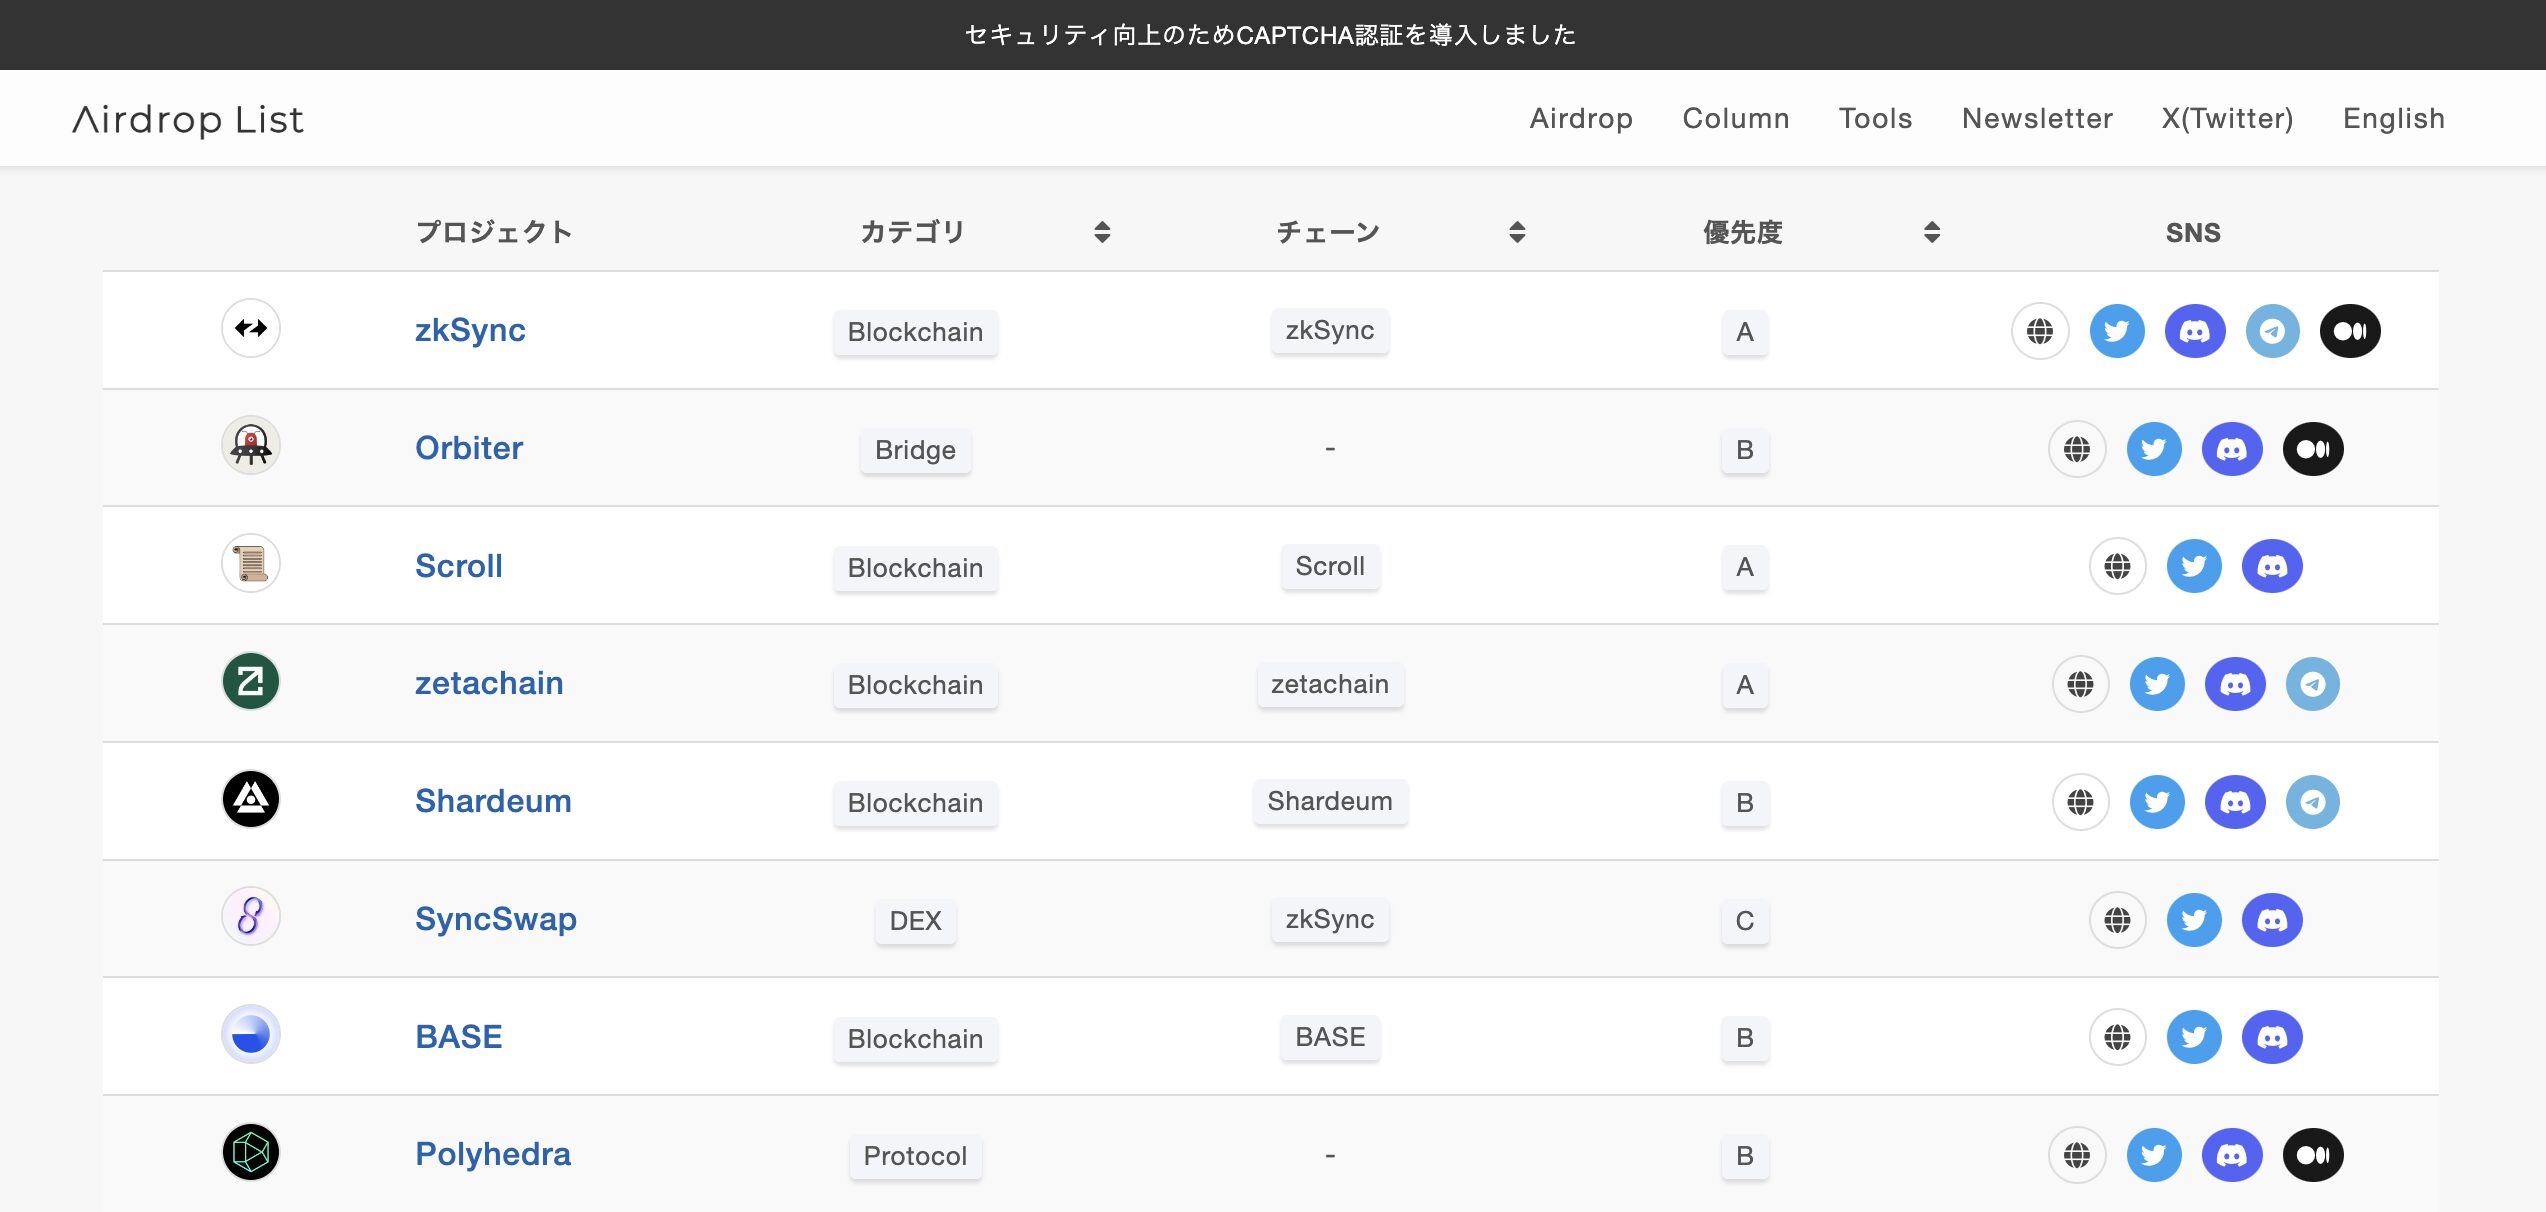Open the Shardeum project link

493,800
